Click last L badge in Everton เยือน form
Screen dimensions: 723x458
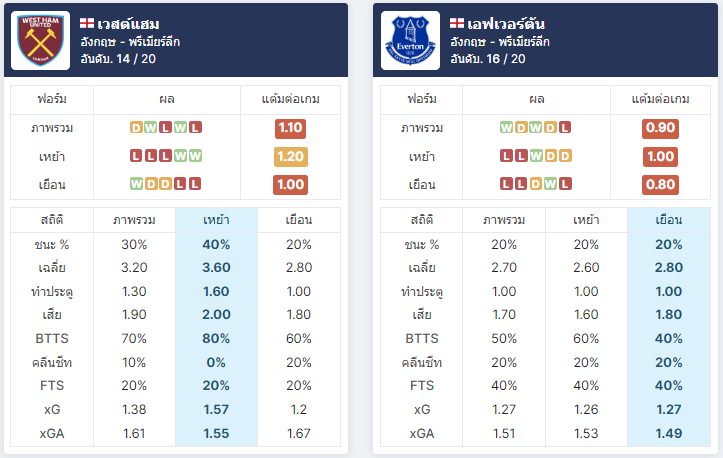pyautogui.click(x=565, y=184)
